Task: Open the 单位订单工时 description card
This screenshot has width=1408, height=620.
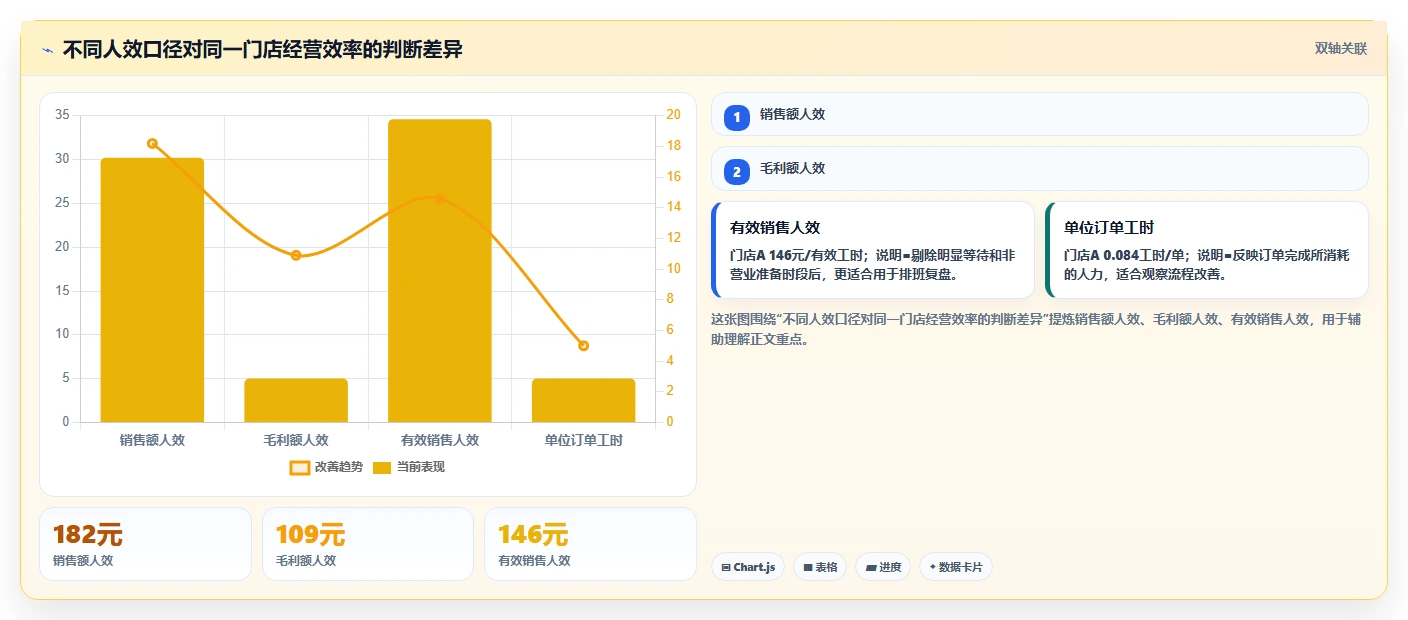Action: pos(1207,250)
